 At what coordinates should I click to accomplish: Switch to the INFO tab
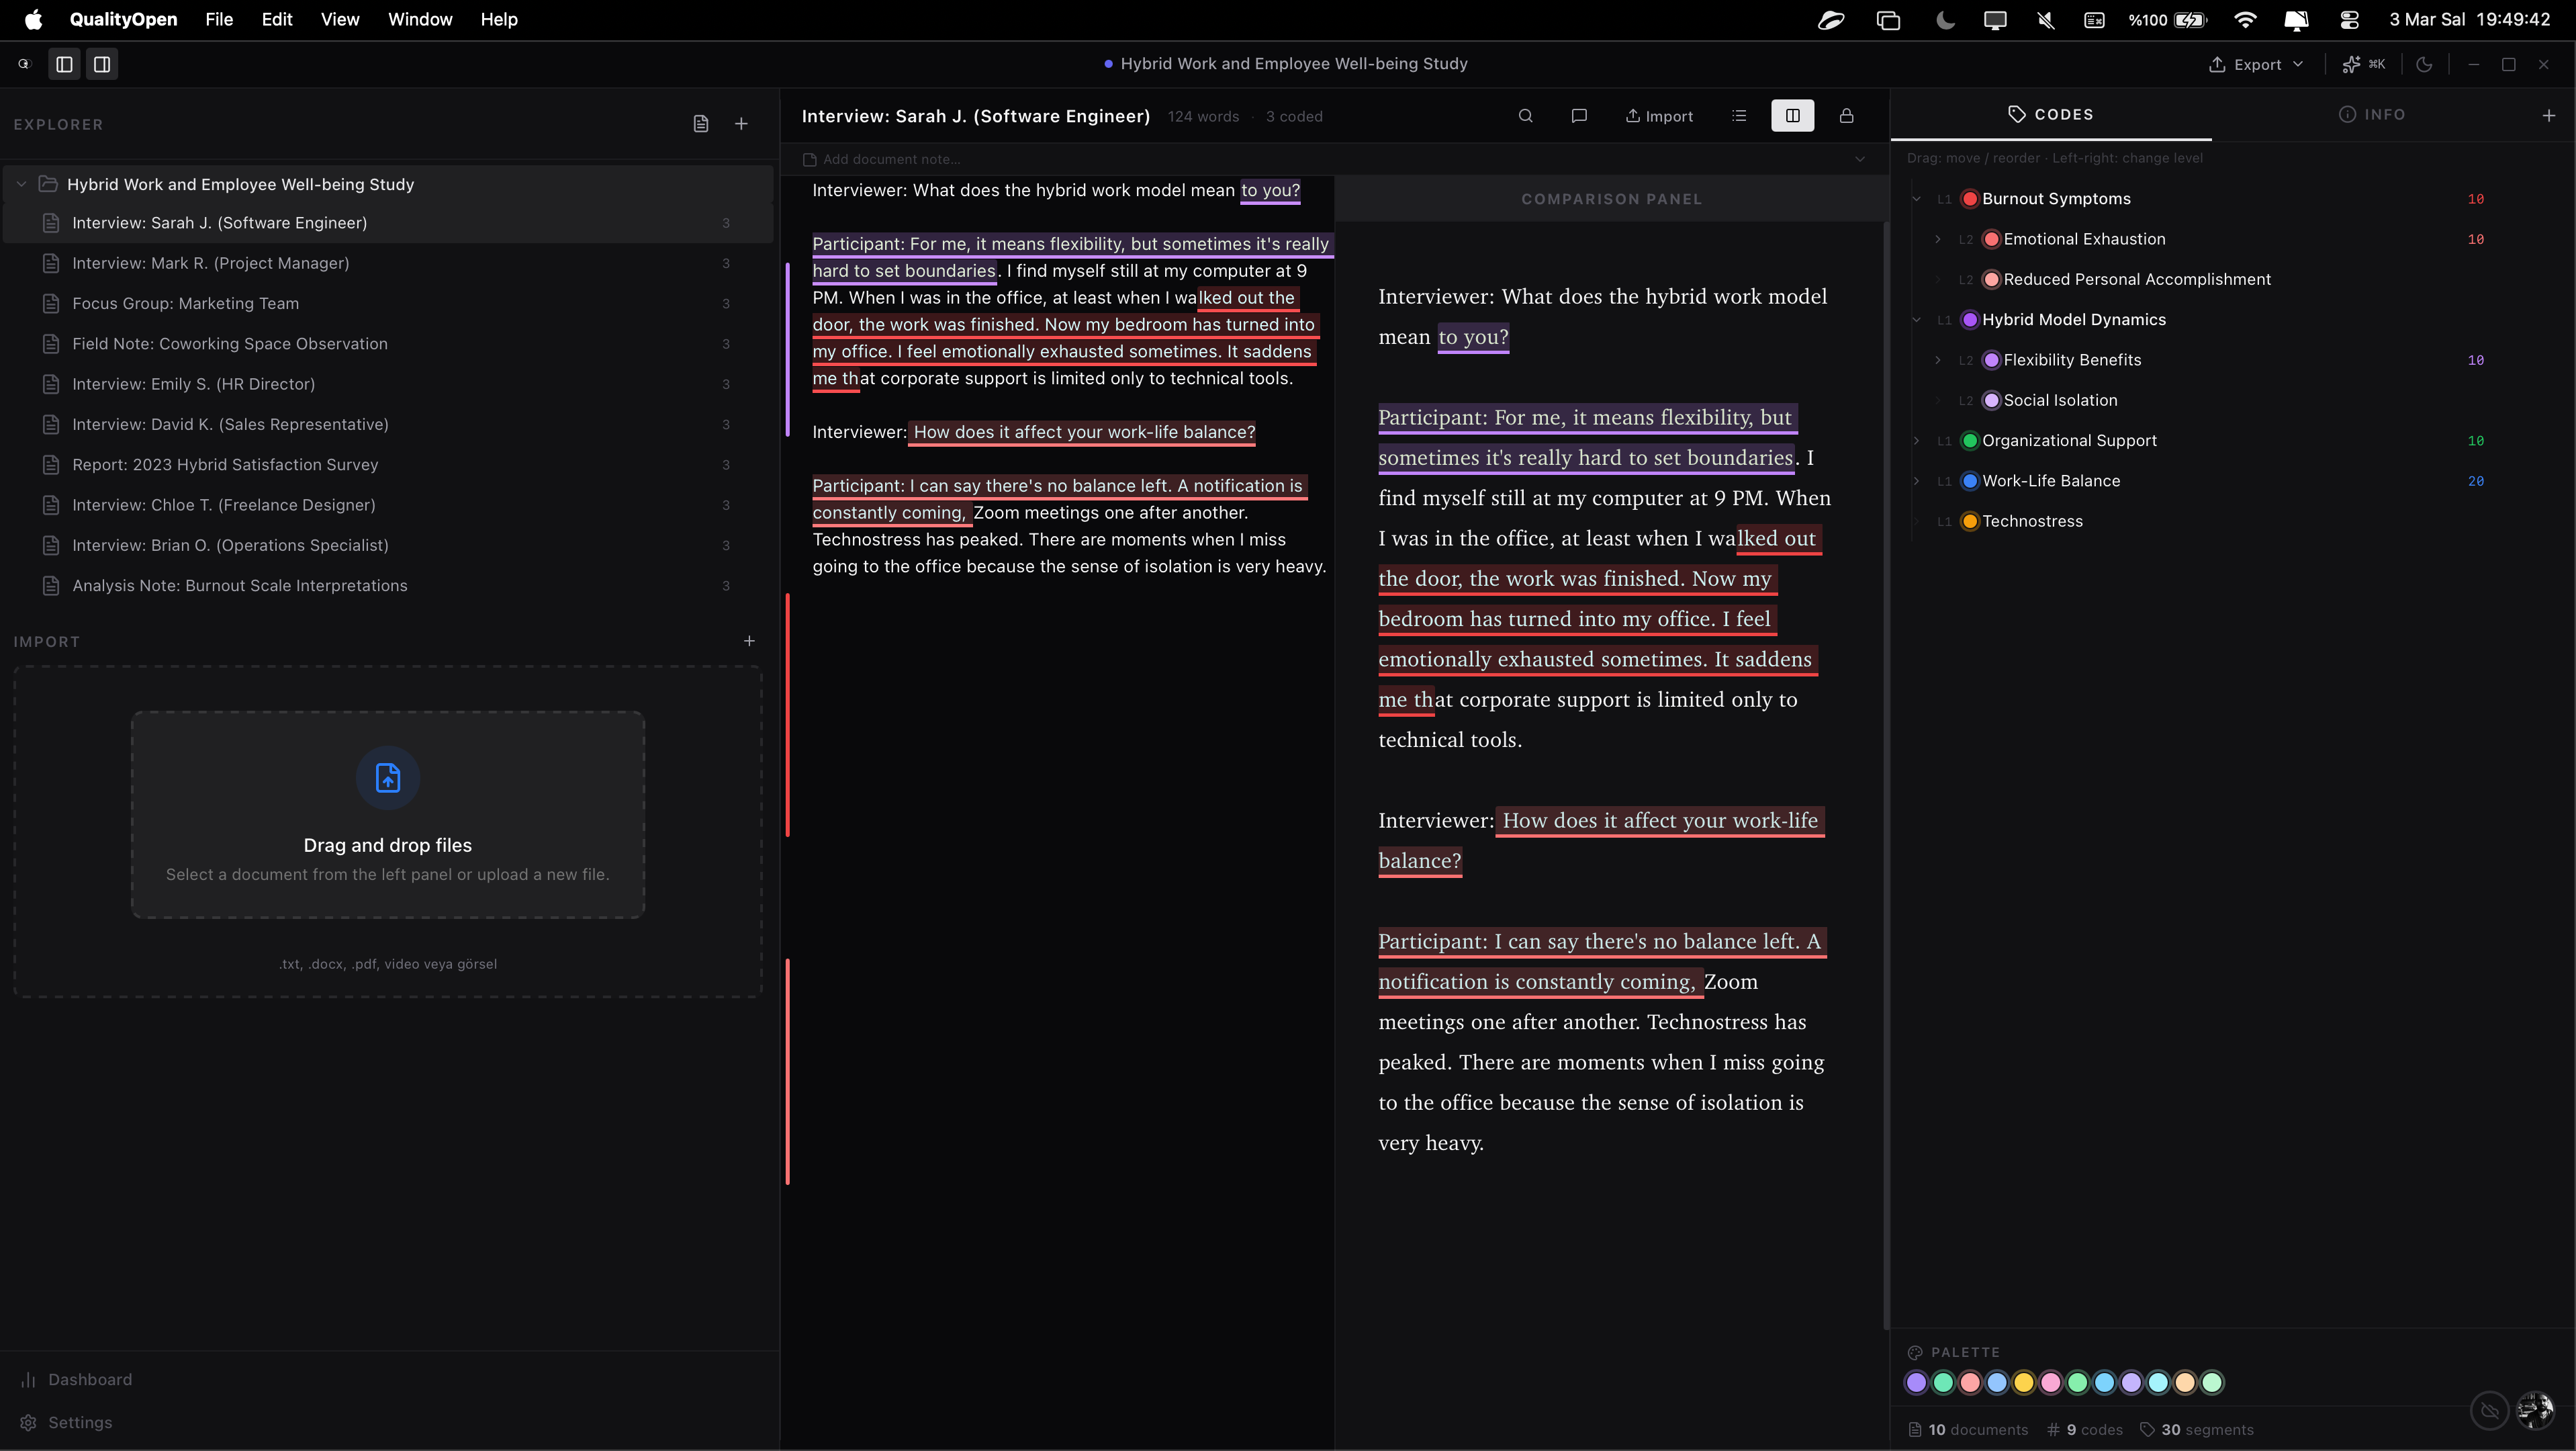2371,115
